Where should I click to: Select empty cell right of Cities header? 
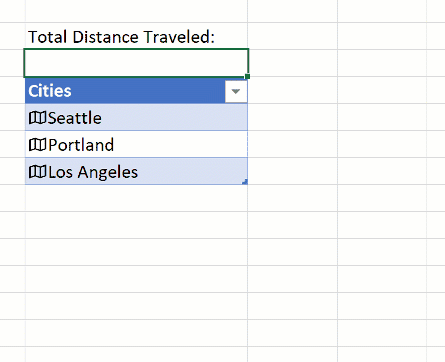coord(292,90)
